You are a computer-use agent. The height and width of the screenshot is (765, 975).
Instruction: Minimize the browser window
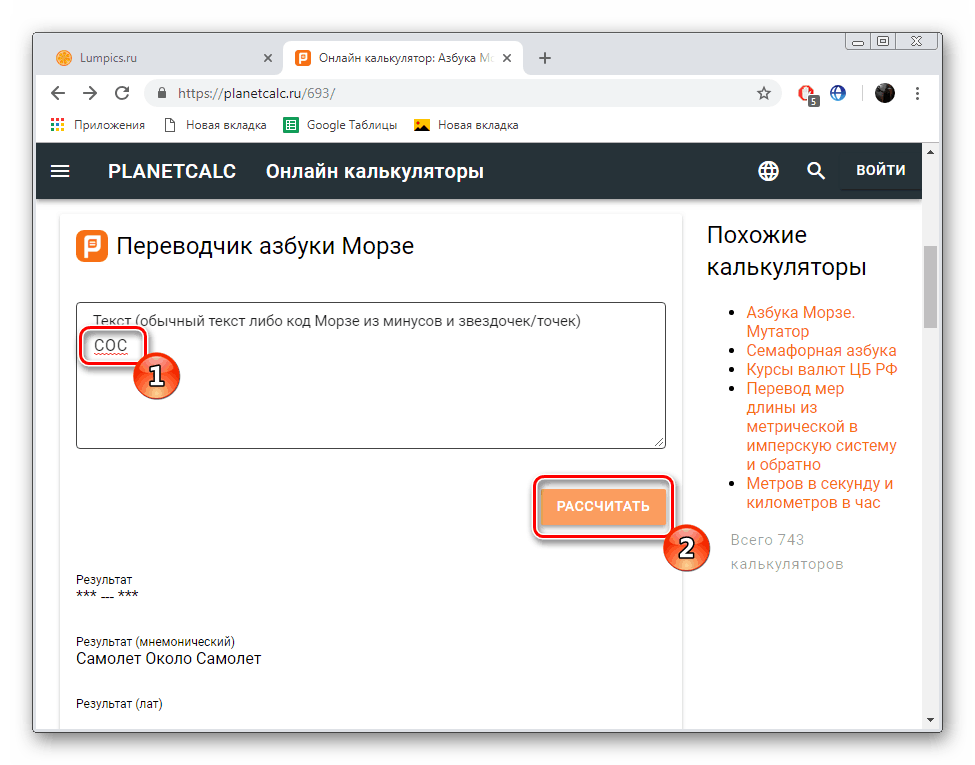[x=858, y=42]
